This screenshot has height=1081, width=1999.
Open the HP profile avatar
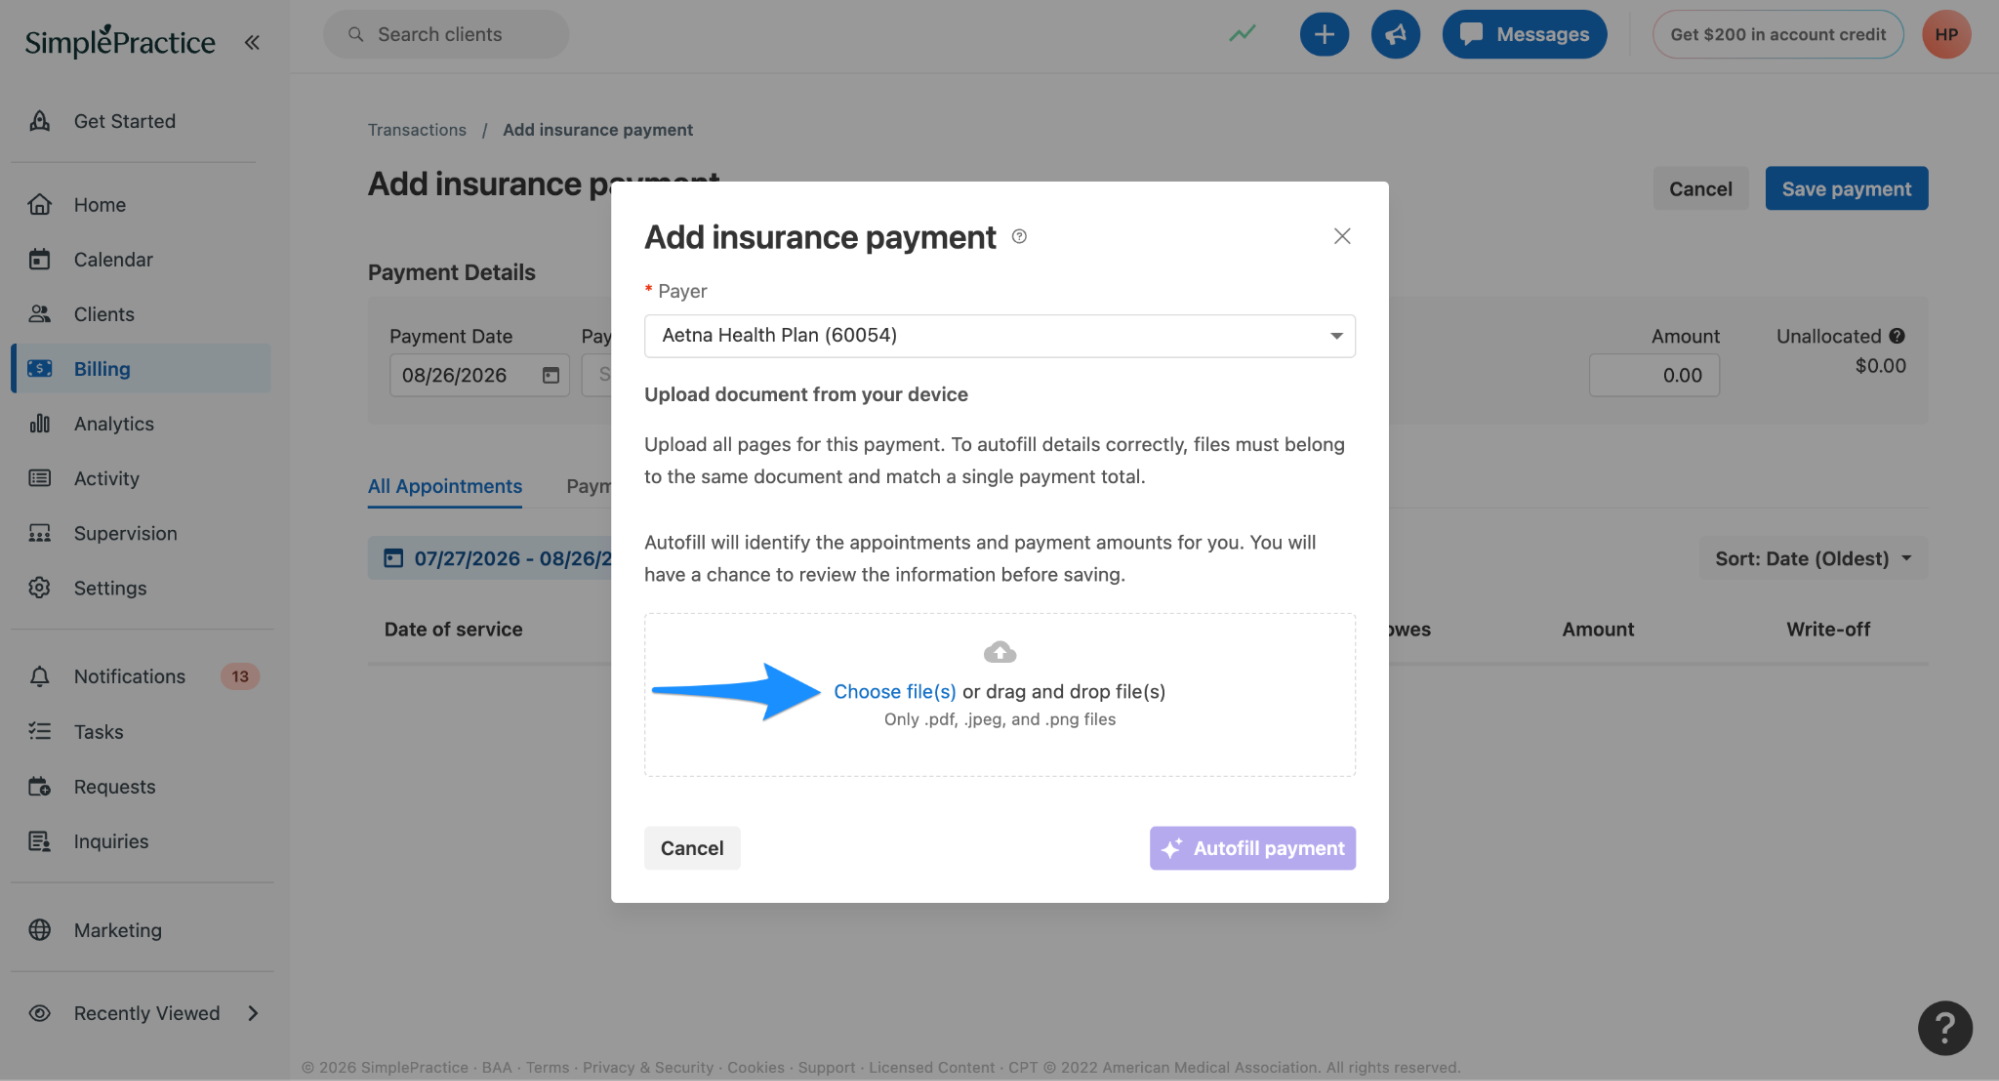coord(1946,35)
